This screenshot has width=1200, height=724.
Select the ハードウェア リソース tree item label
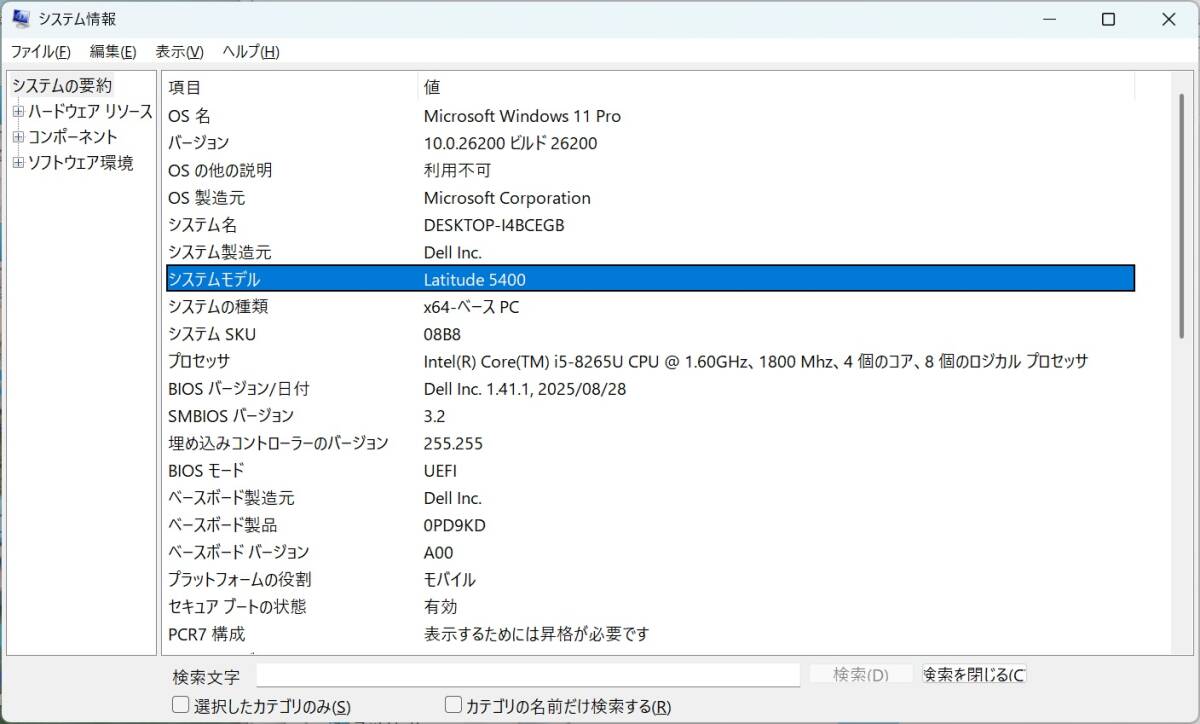[90, 111]
